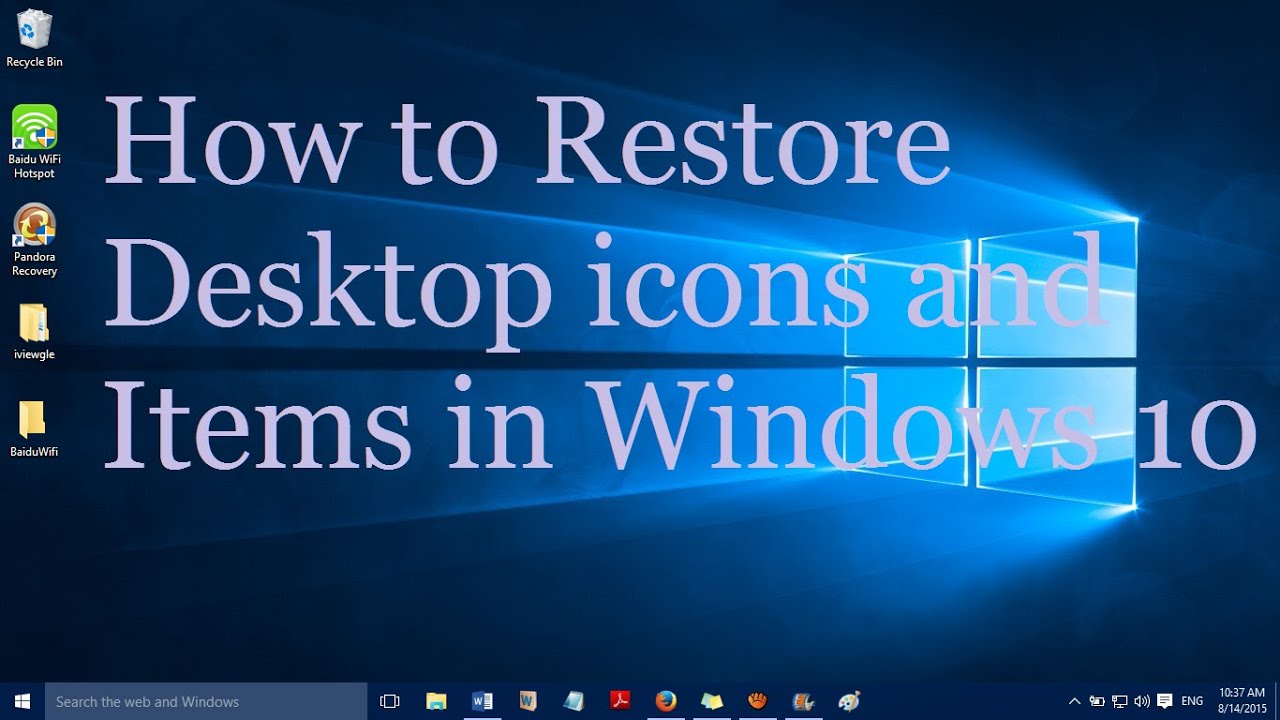Switch to the blue Microsoft Word taskbar icon
The width and height of the screenshot is (1280, 720).
482,701
